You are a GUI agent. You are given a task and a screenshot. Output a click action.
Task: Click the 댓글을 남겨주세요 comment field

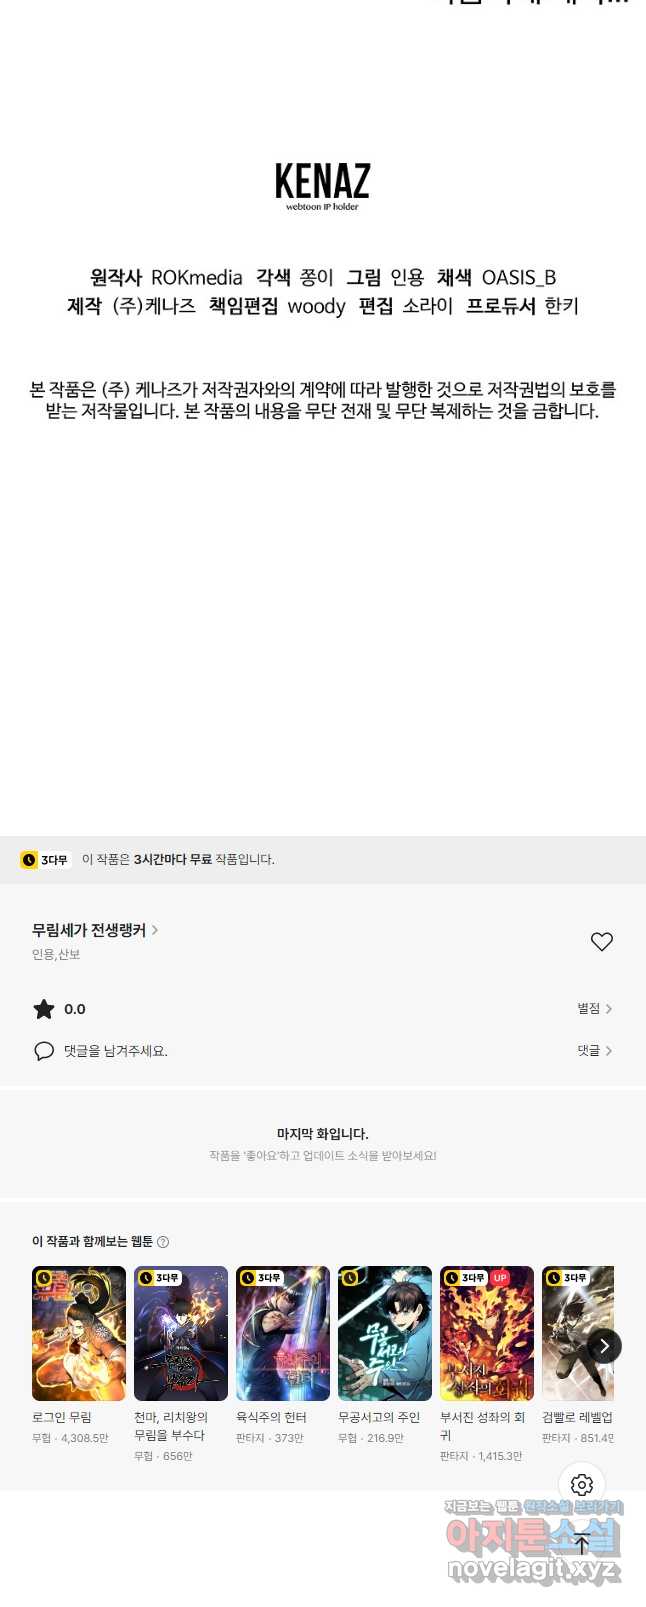pyautogui.click(x=116, y=1051)
